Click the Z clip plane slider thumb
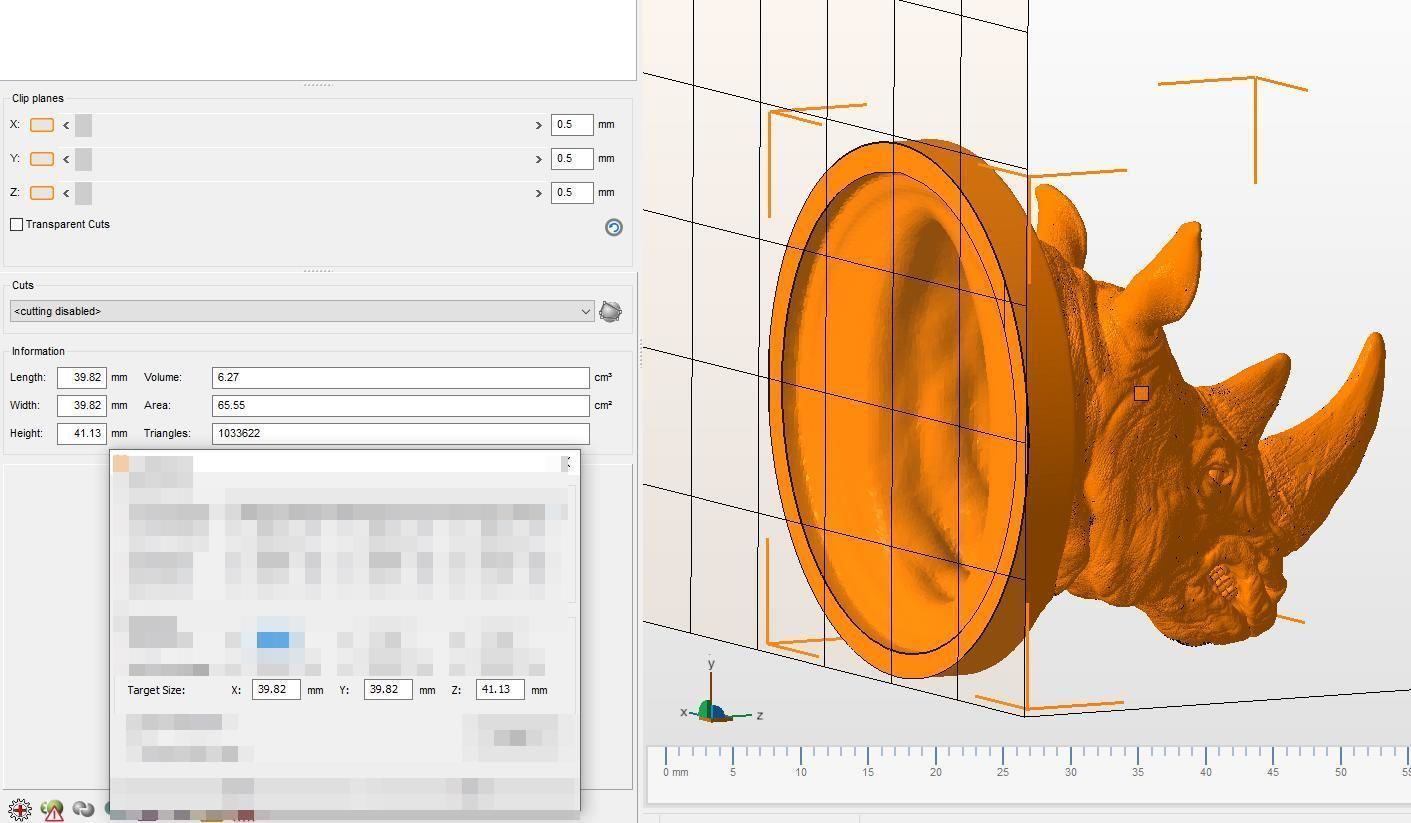 tap(83, 193)
